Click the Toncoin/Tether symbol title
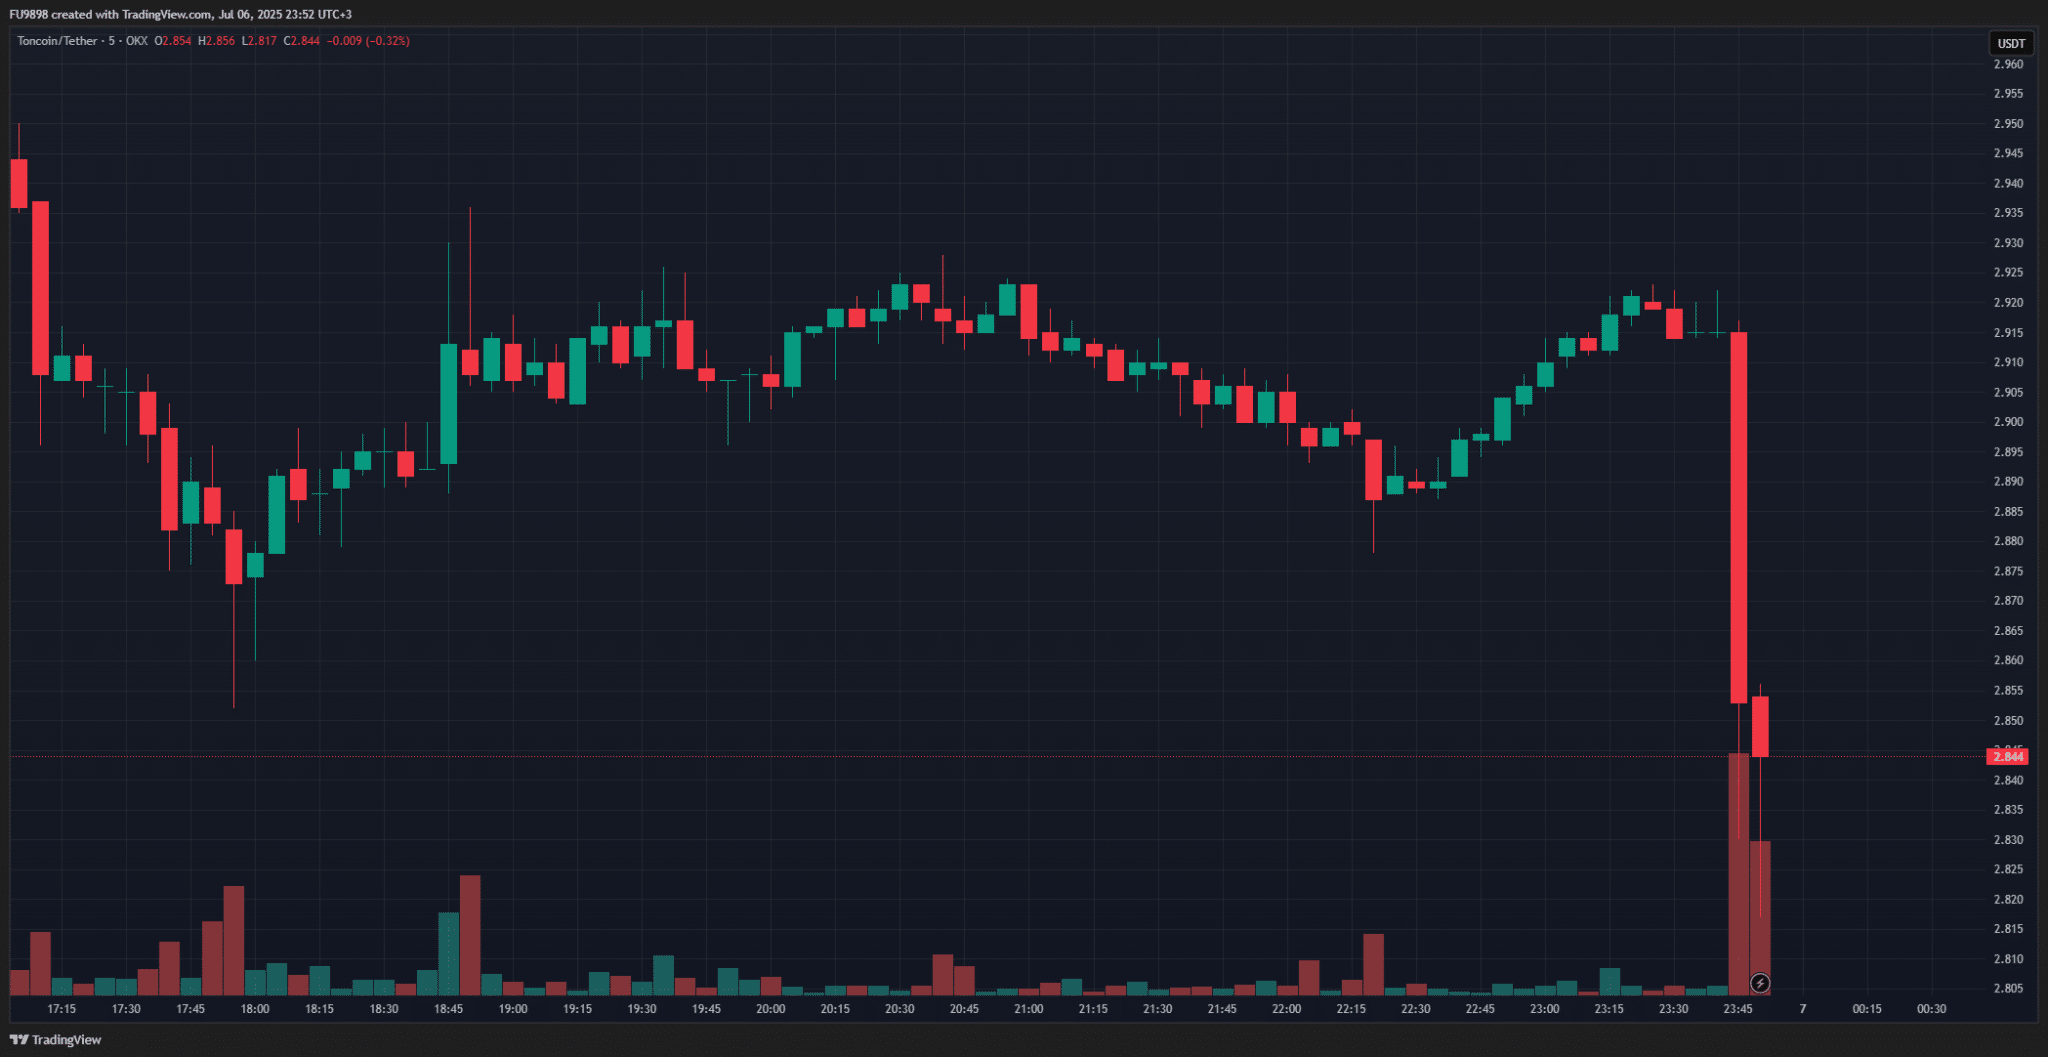2048x1057 pixels. [x=57, y=41]
